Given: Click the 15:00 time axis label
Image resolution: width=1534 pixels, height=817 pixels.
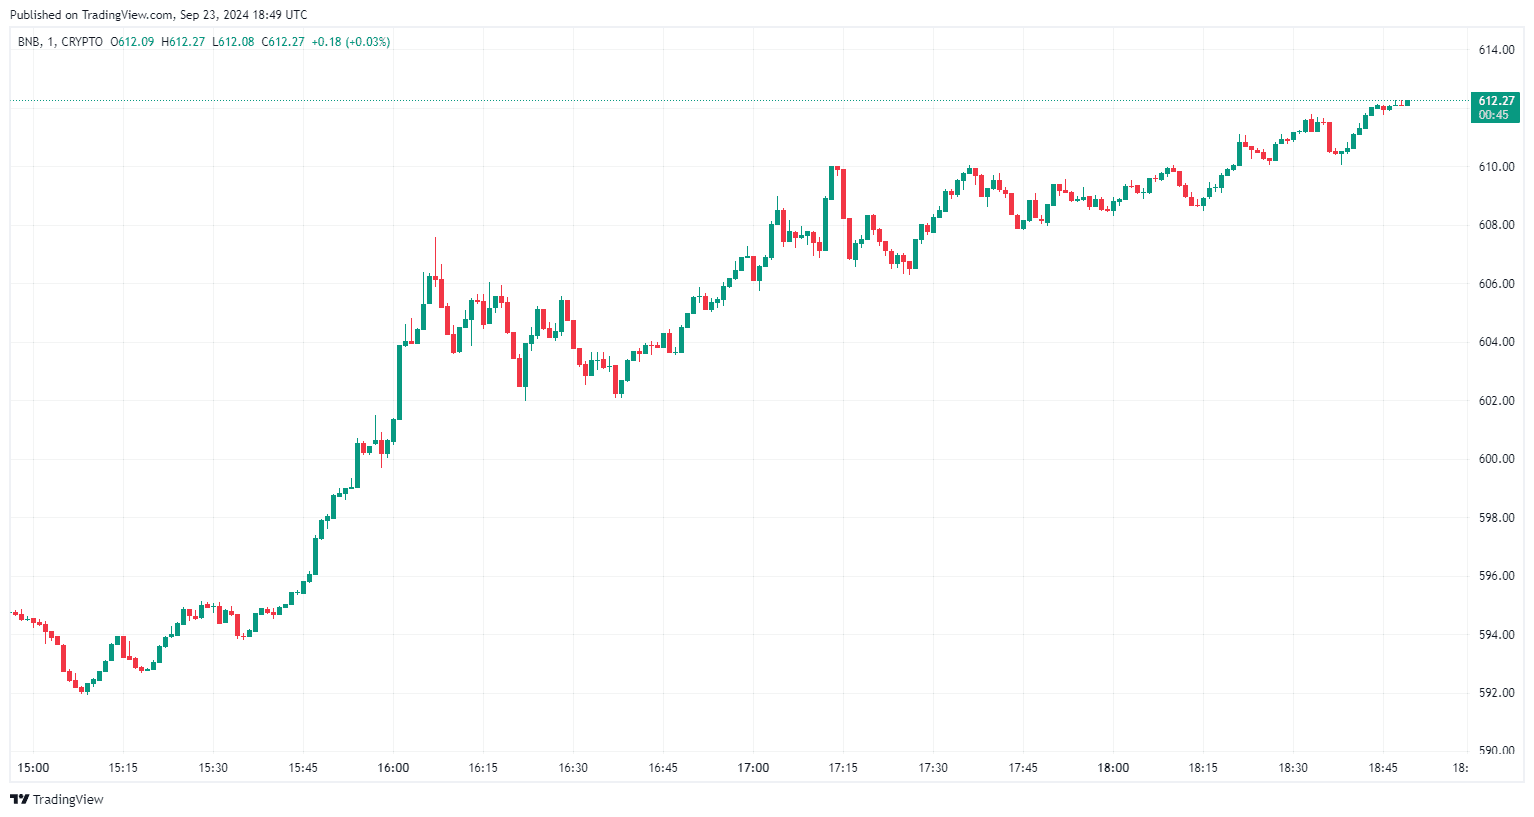Looking at the screenshot, I should pos(33,768).
